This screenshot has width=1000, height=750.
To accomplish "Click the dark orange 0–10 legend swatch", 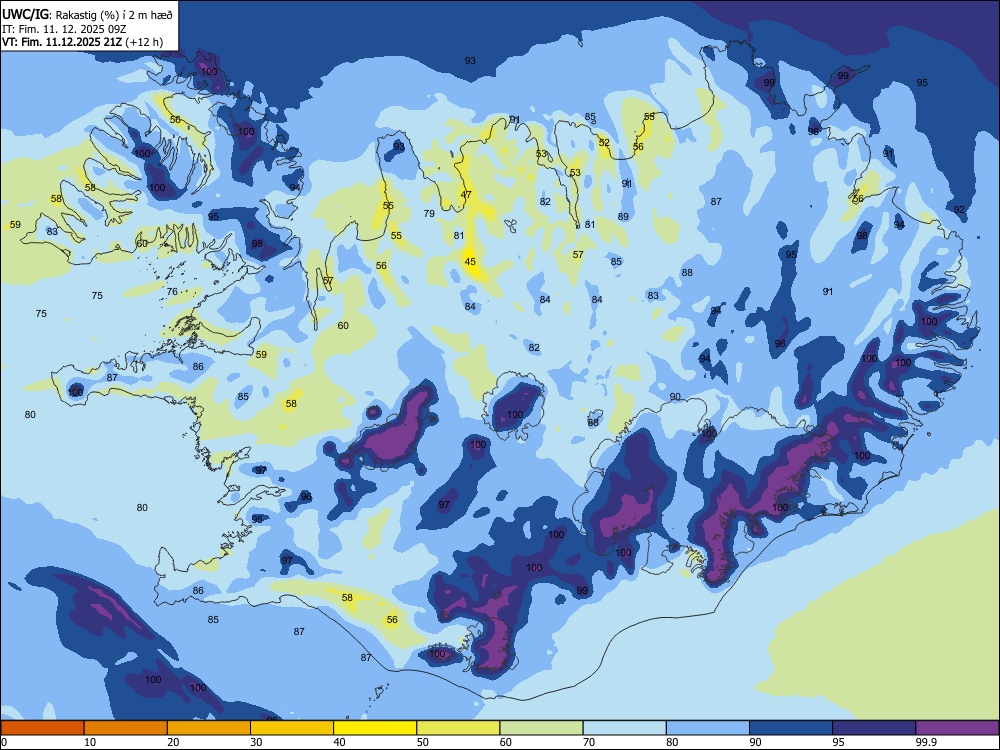I will [x=42, y=728].
